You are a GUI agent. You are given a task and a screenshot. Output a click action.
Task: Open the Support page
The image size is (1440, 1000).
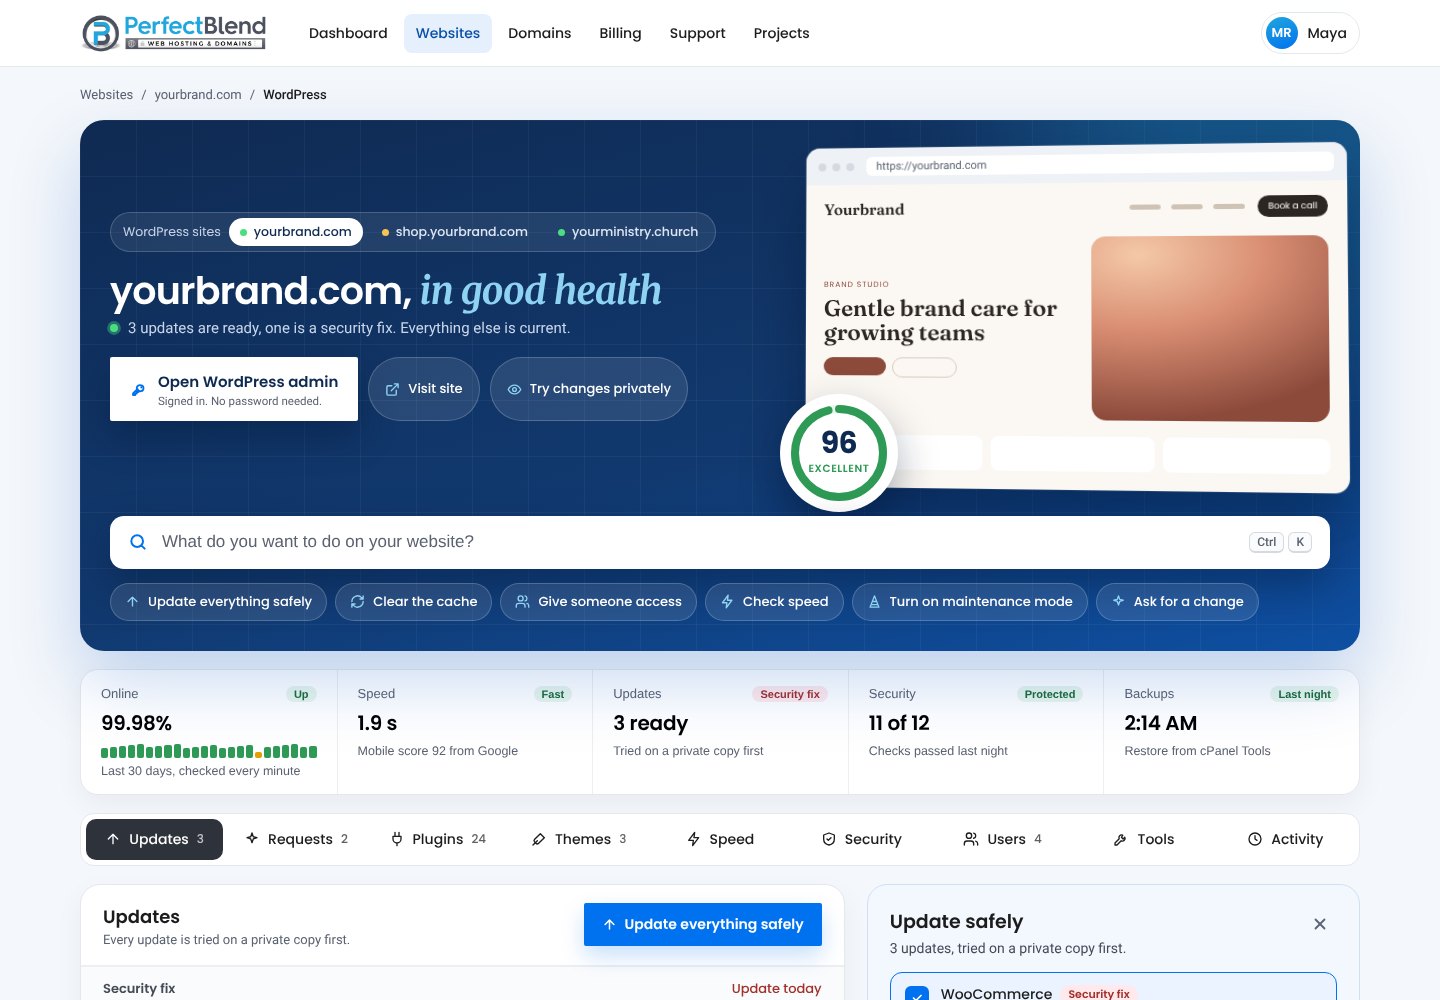(x=697, y=33)
